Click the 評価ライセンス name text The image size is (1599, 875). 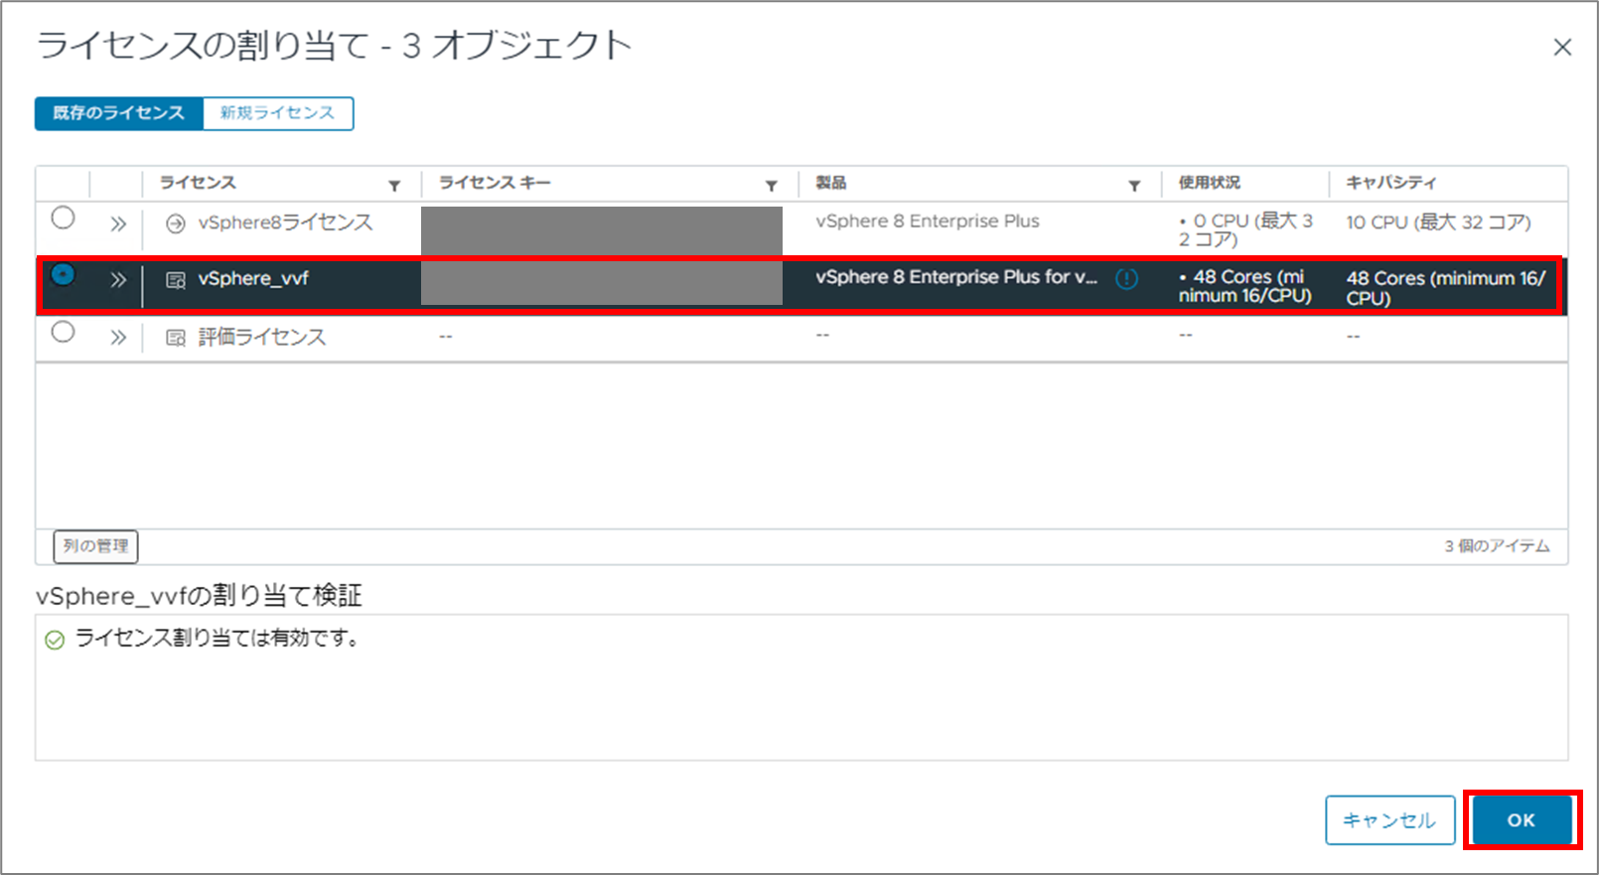[x=262, y=337]
